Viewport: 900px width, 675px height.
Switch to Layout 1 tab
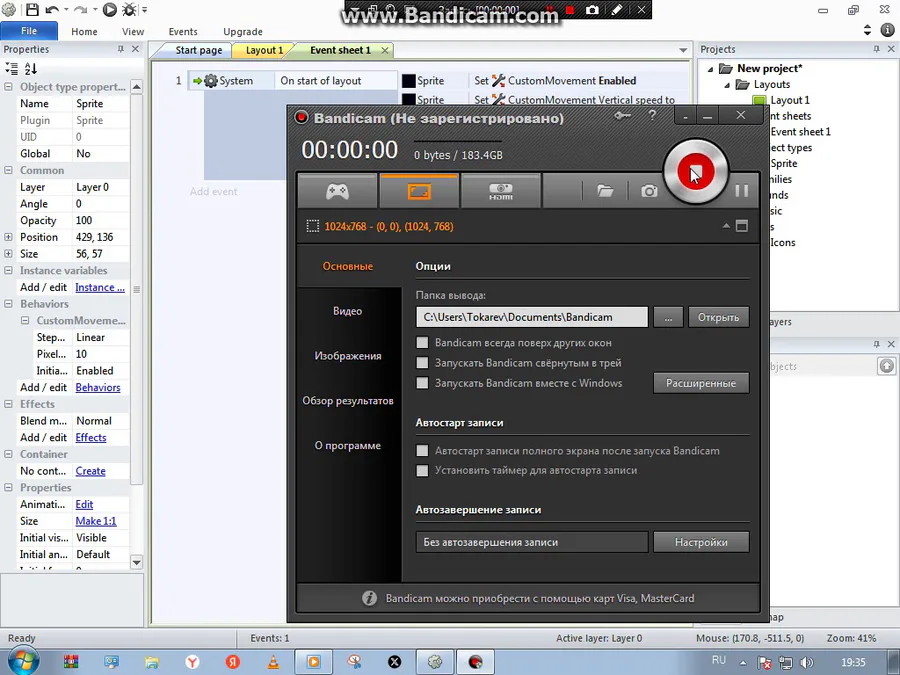coord(264,50)
